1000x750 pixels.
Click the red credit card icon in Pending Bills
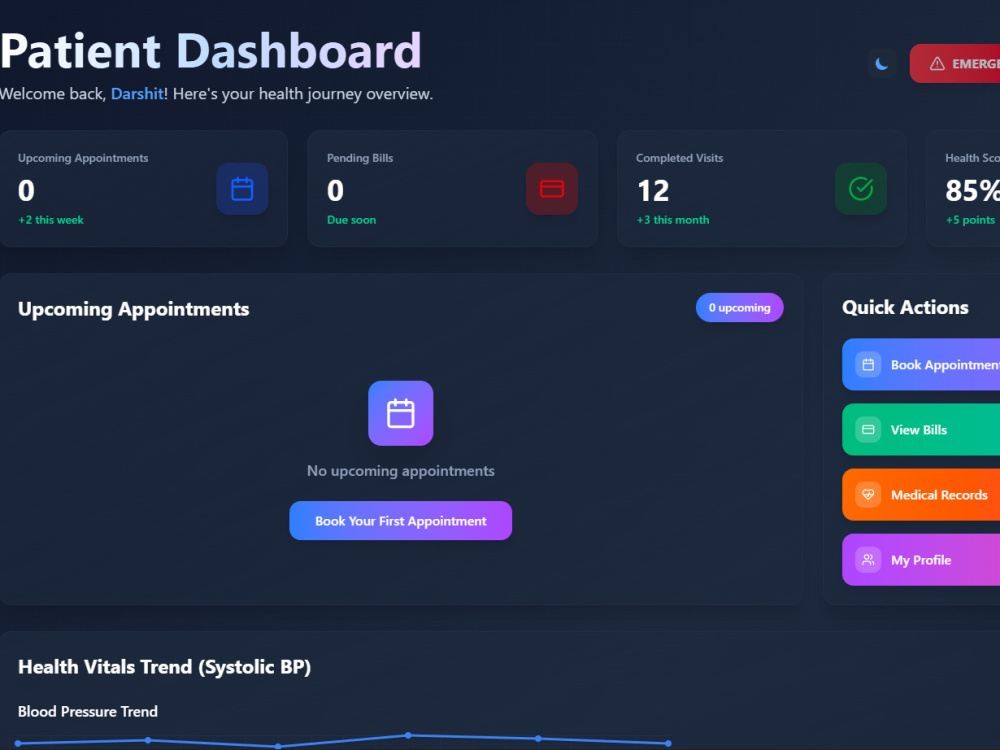(552, 189)
